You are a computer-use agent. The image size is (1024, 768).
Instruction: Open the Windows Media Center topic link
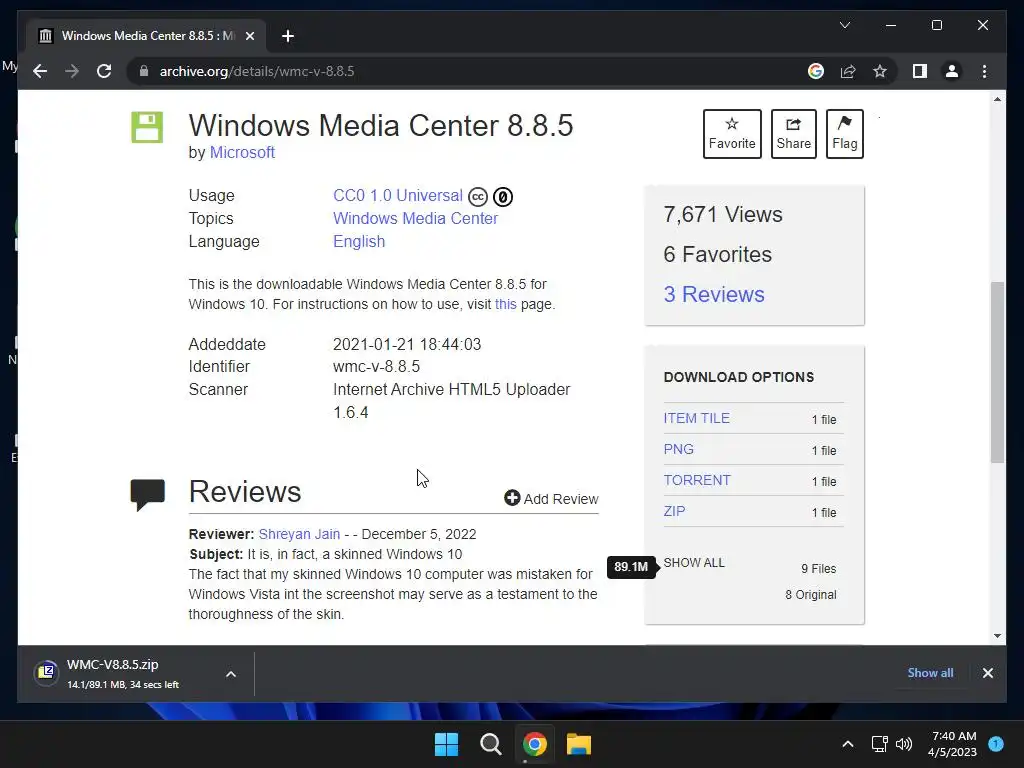(415, 218)
